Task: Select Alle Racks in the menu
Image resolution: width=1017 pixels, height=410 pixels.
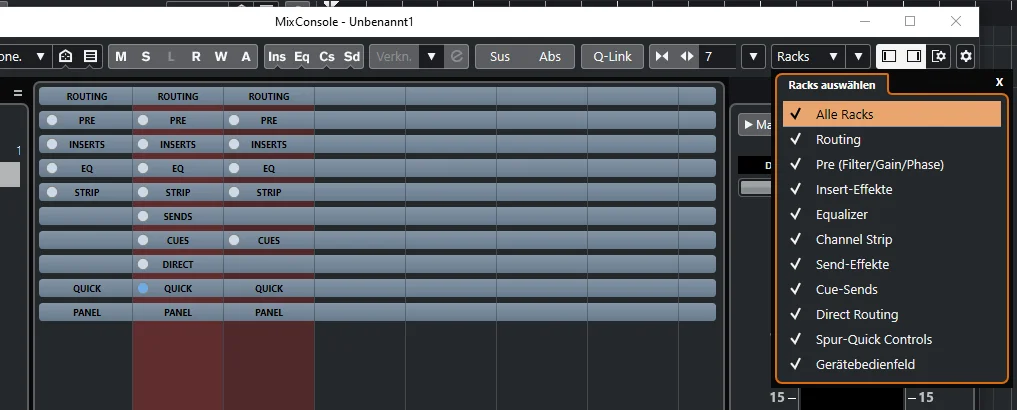Action: pyautogui.click(x=892, y=114)
